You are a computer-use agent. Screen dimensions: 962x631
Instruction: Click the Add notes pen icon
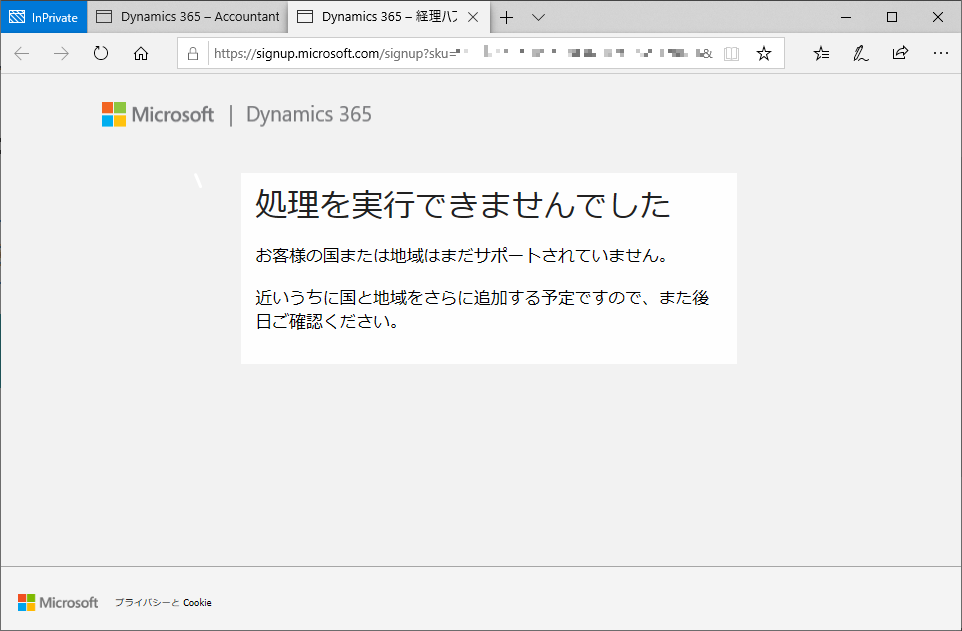tap(861, 54)
